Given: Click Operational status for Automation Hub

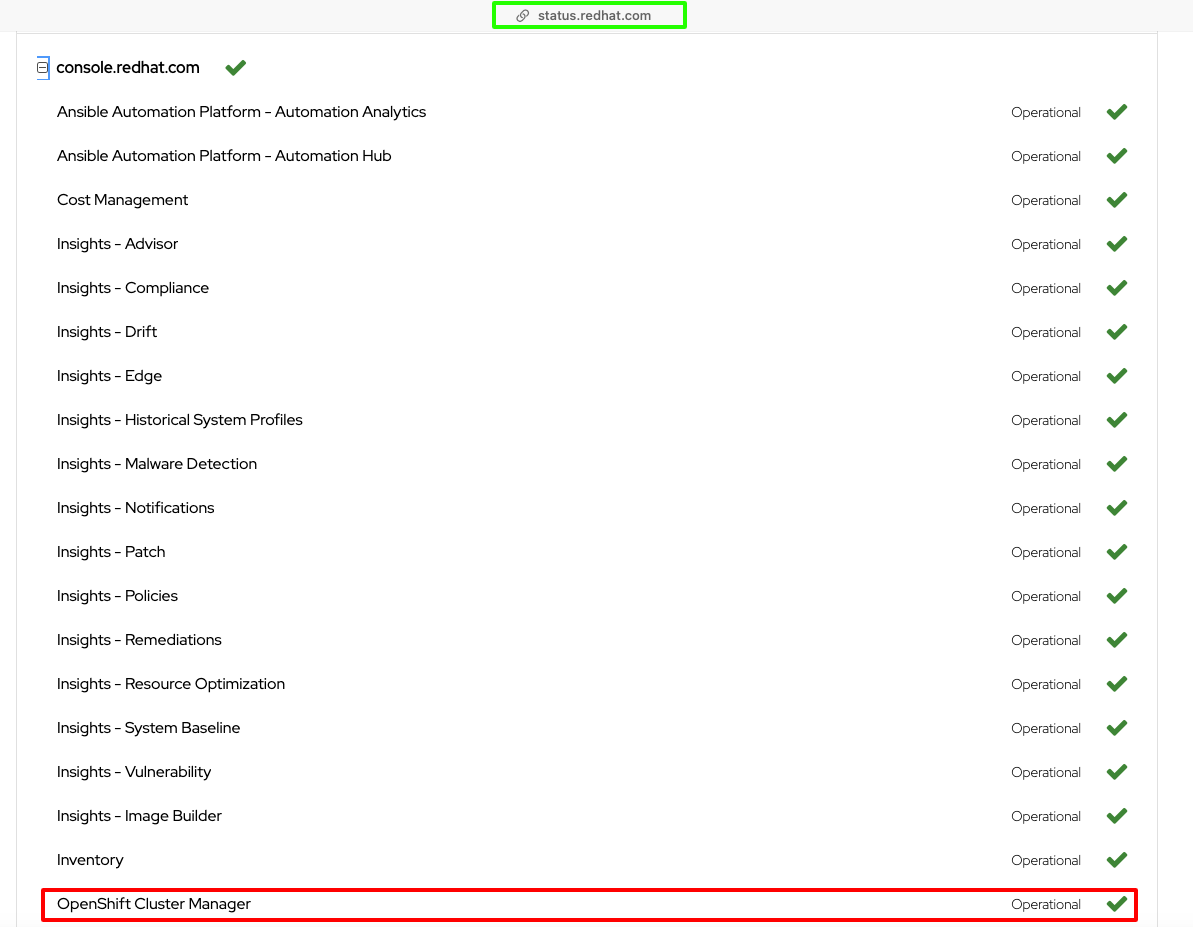Looking at the screenshot, I should 1045,157.
